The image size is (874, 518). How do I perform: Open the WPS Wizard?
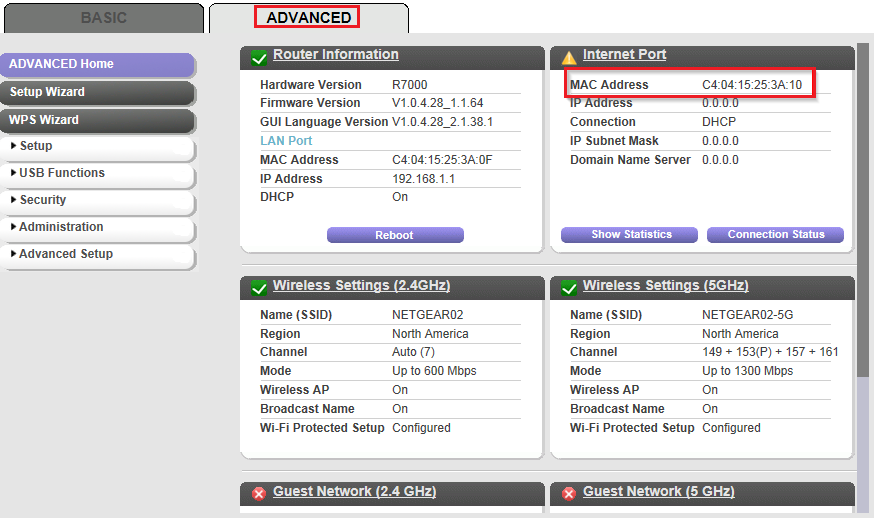pyautogui.click(x=98, y=120)
